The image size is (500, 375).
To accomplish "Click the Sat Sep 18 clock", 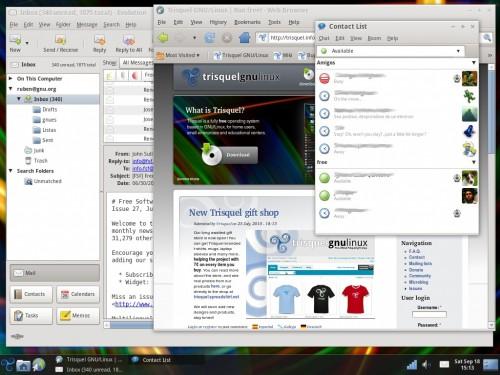I will (467, 364).
